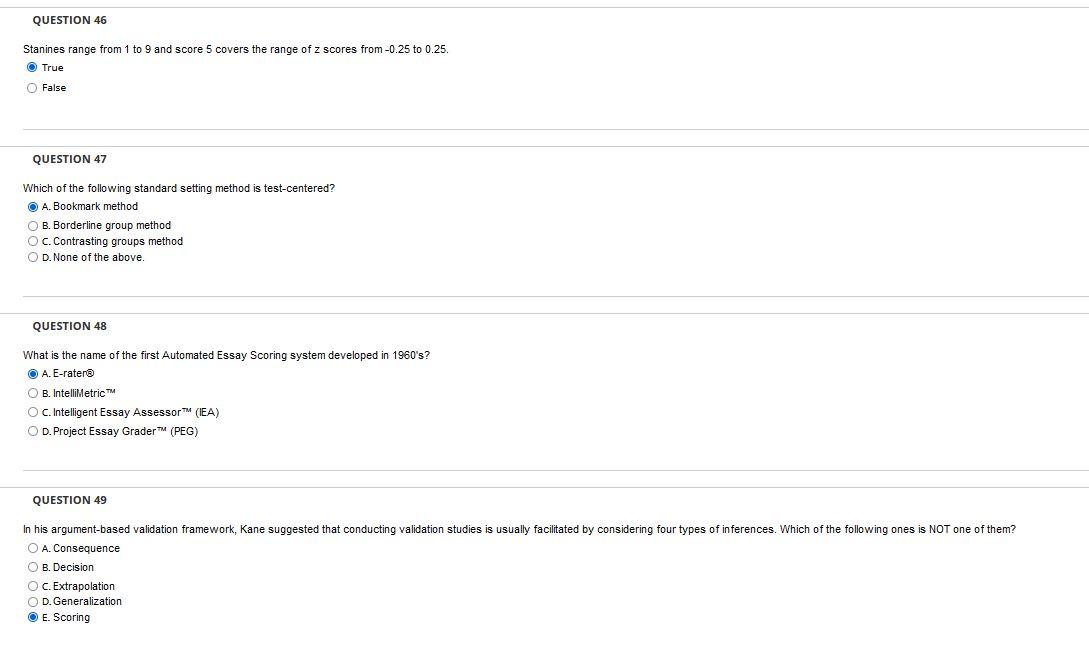Pick C. Contrasting groups method
The width and height of the screenshot is (1089, 648).
tap(33, 241)
